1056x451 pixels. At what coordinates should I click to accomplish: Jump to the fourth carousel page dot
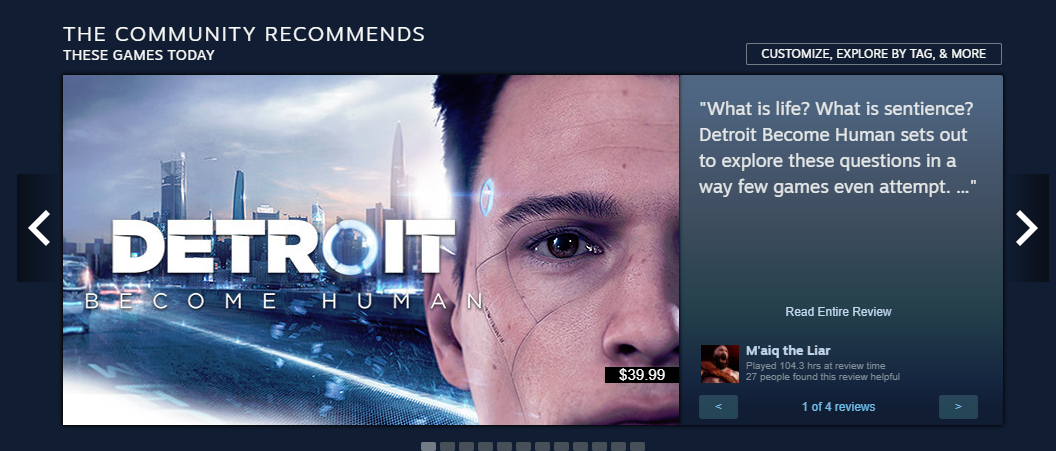(486, 447)
